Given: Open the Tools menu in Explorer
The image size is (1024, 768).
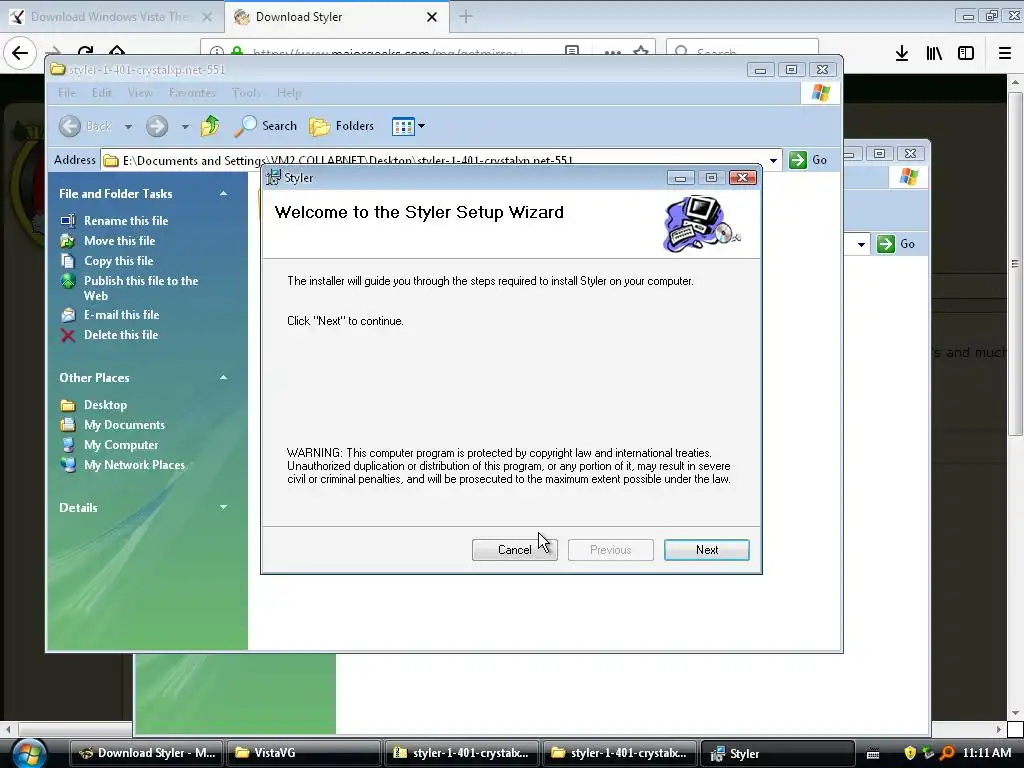Looking at the screenshot, I should coord(246,93).
